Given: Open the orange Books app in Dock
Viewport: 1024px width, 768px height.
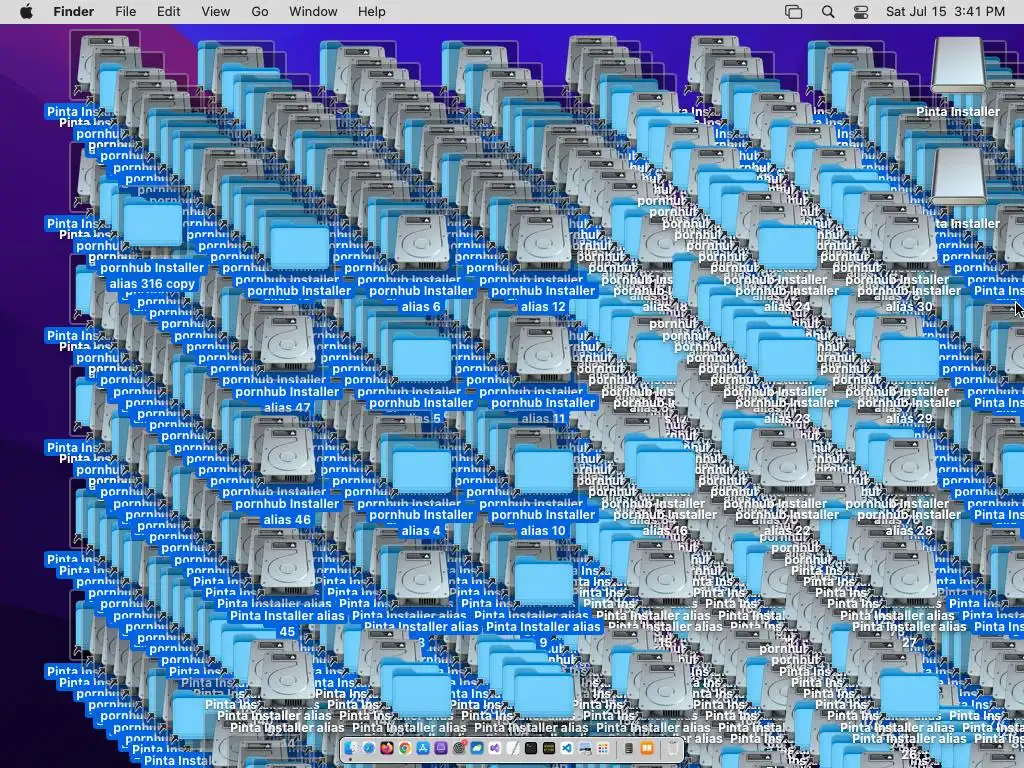Looking at the screenshot, I should (x=647, y=748).
